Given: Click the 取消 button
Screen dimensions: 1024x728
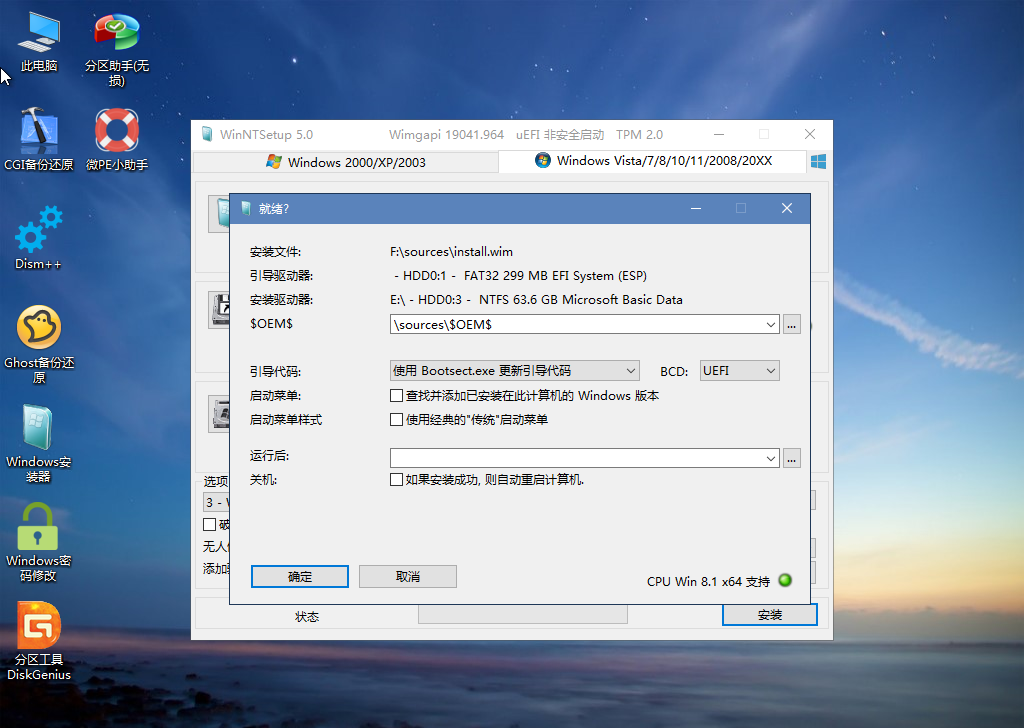Looking at the screenshot, I should (x=408, y=577).
